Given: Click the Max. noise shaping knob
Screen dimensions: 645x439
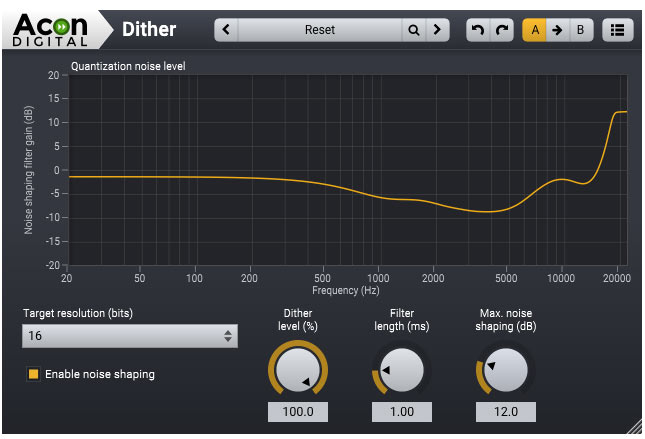Looking at the screenshot, I should pos(506,369).
